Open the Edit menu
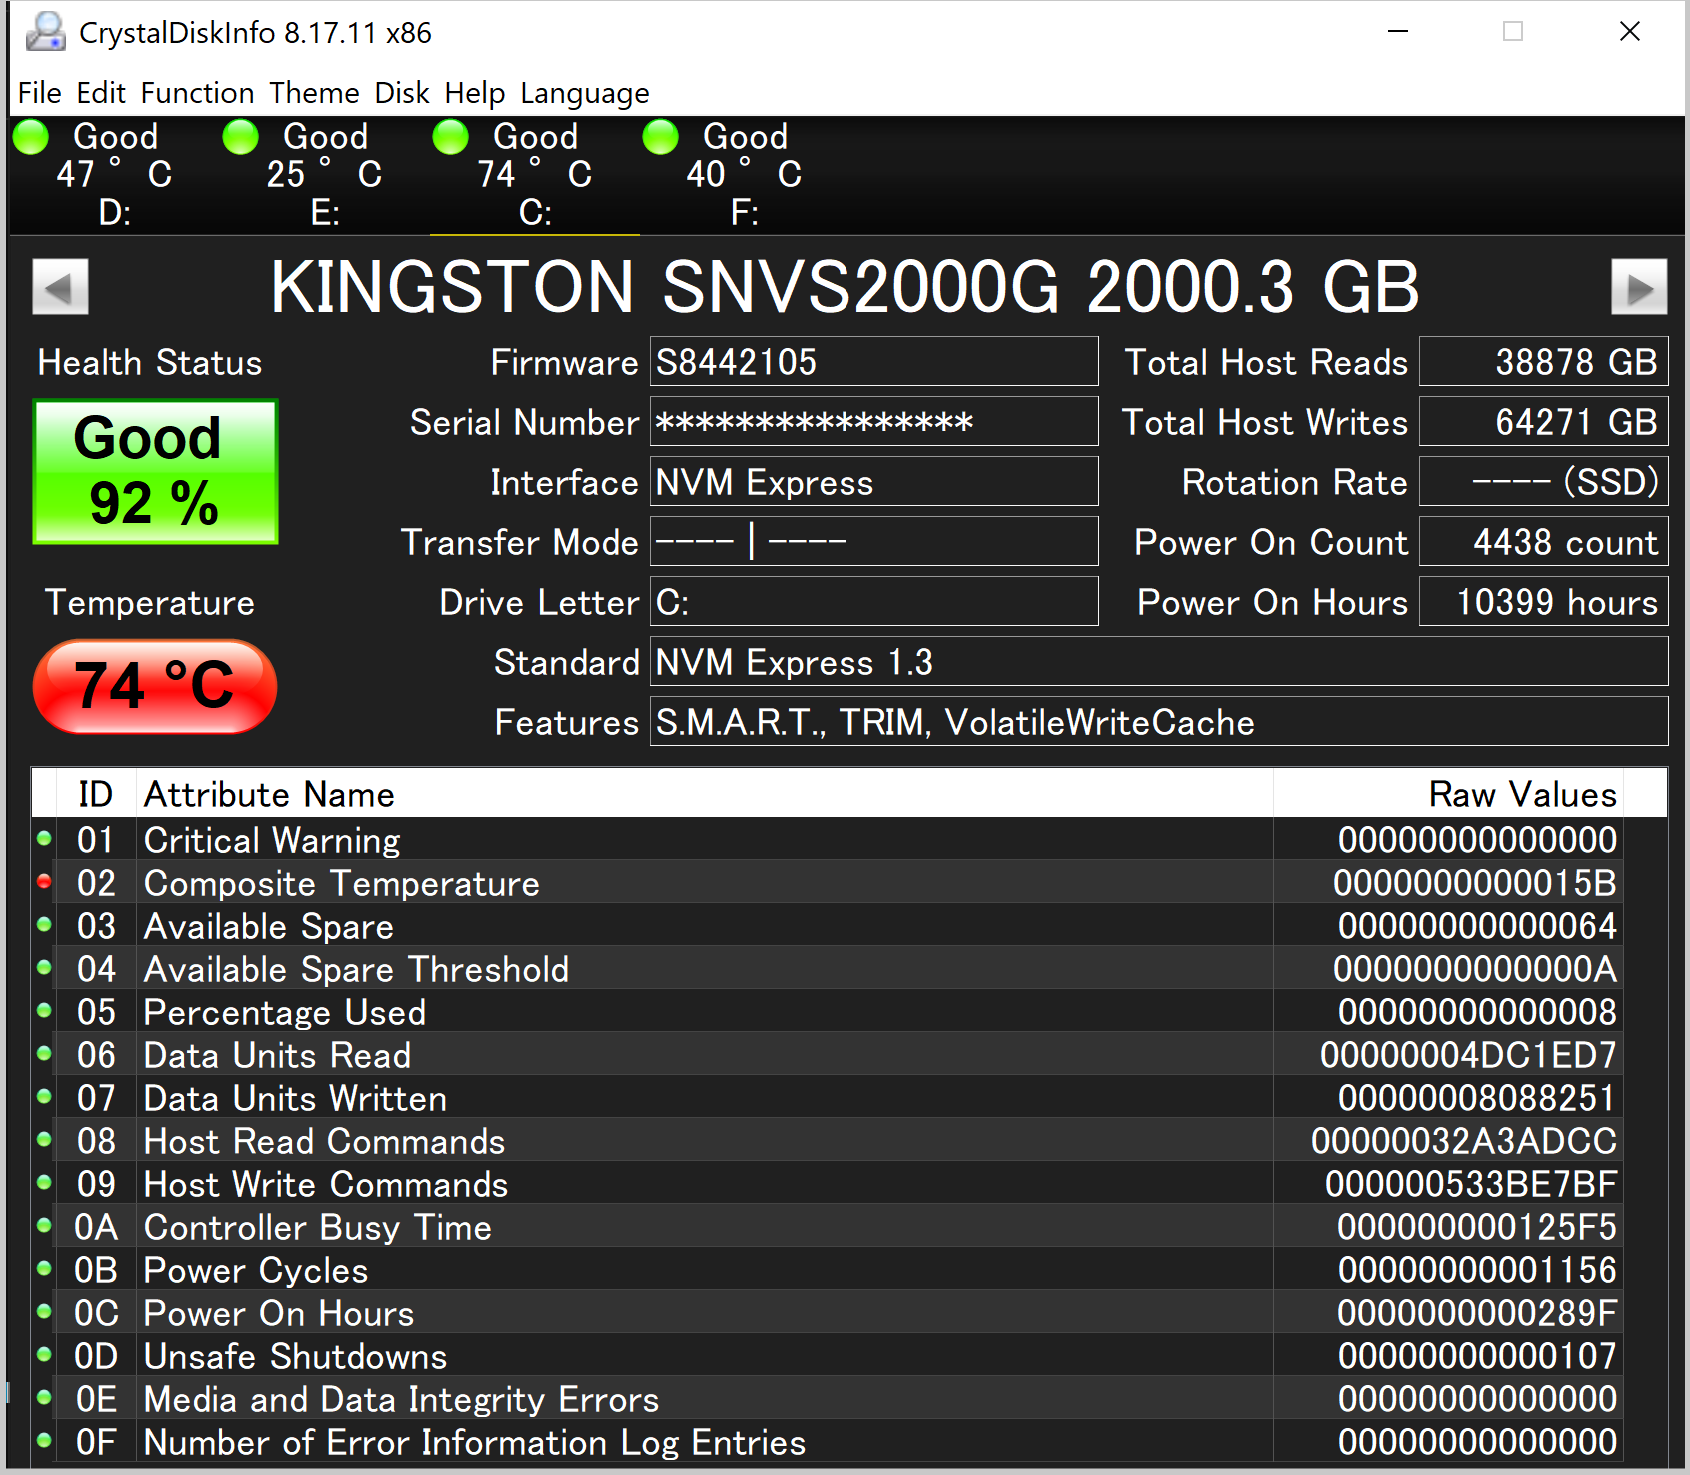Image resolution: width=1690 pixels, height=1475 pixels. (x=101, y=93)
